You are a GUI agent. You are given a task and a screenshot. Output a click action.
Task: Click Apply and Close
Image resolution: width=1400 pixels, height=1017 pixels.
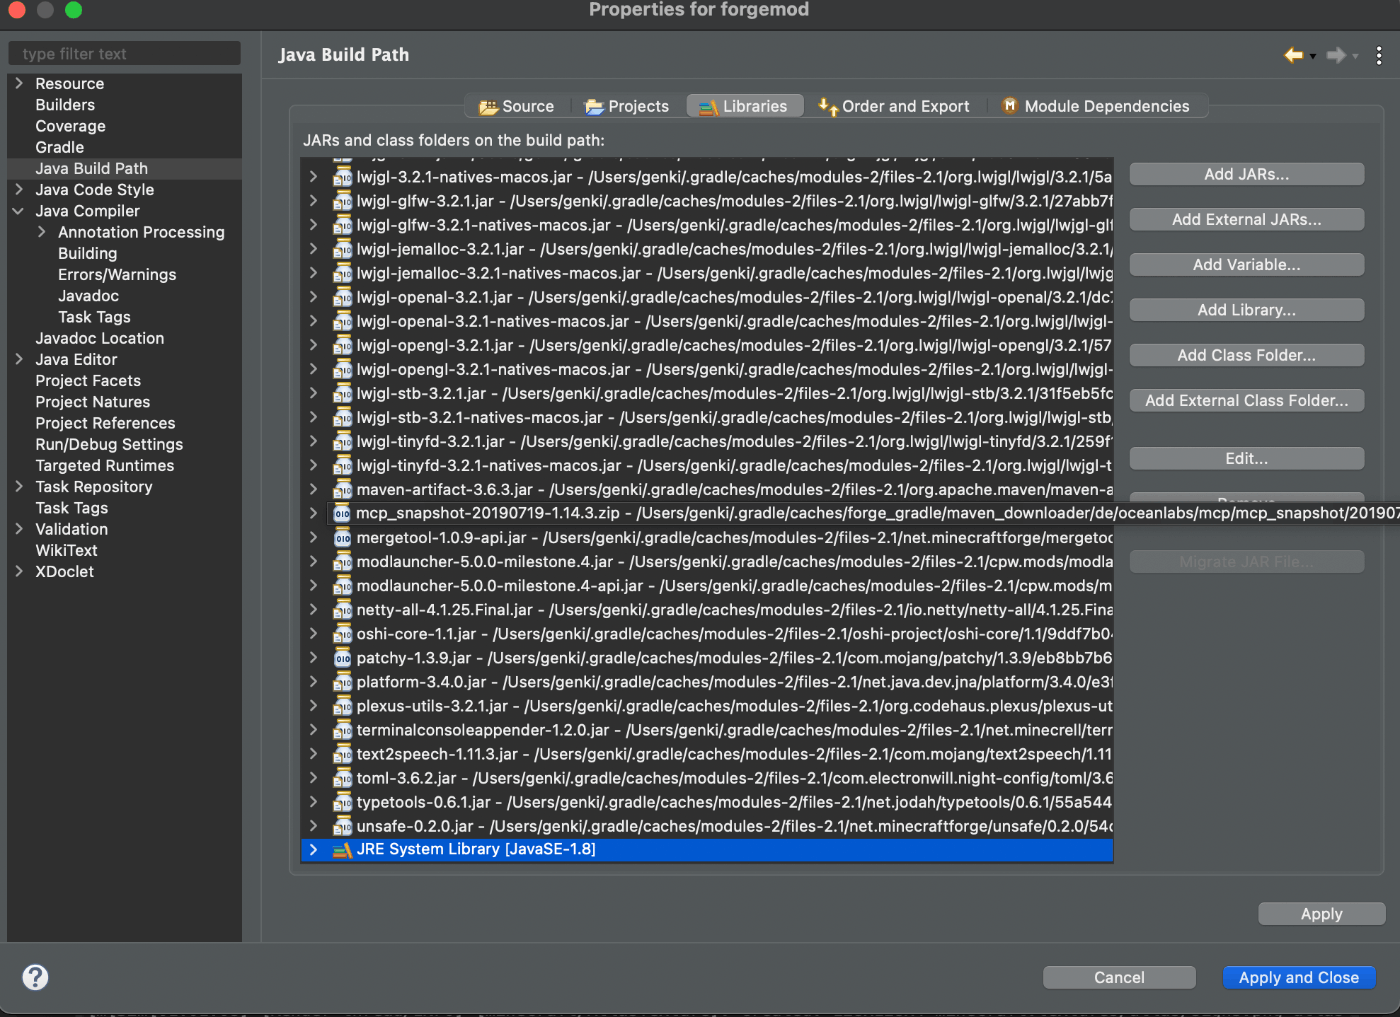click(1299, 977)
